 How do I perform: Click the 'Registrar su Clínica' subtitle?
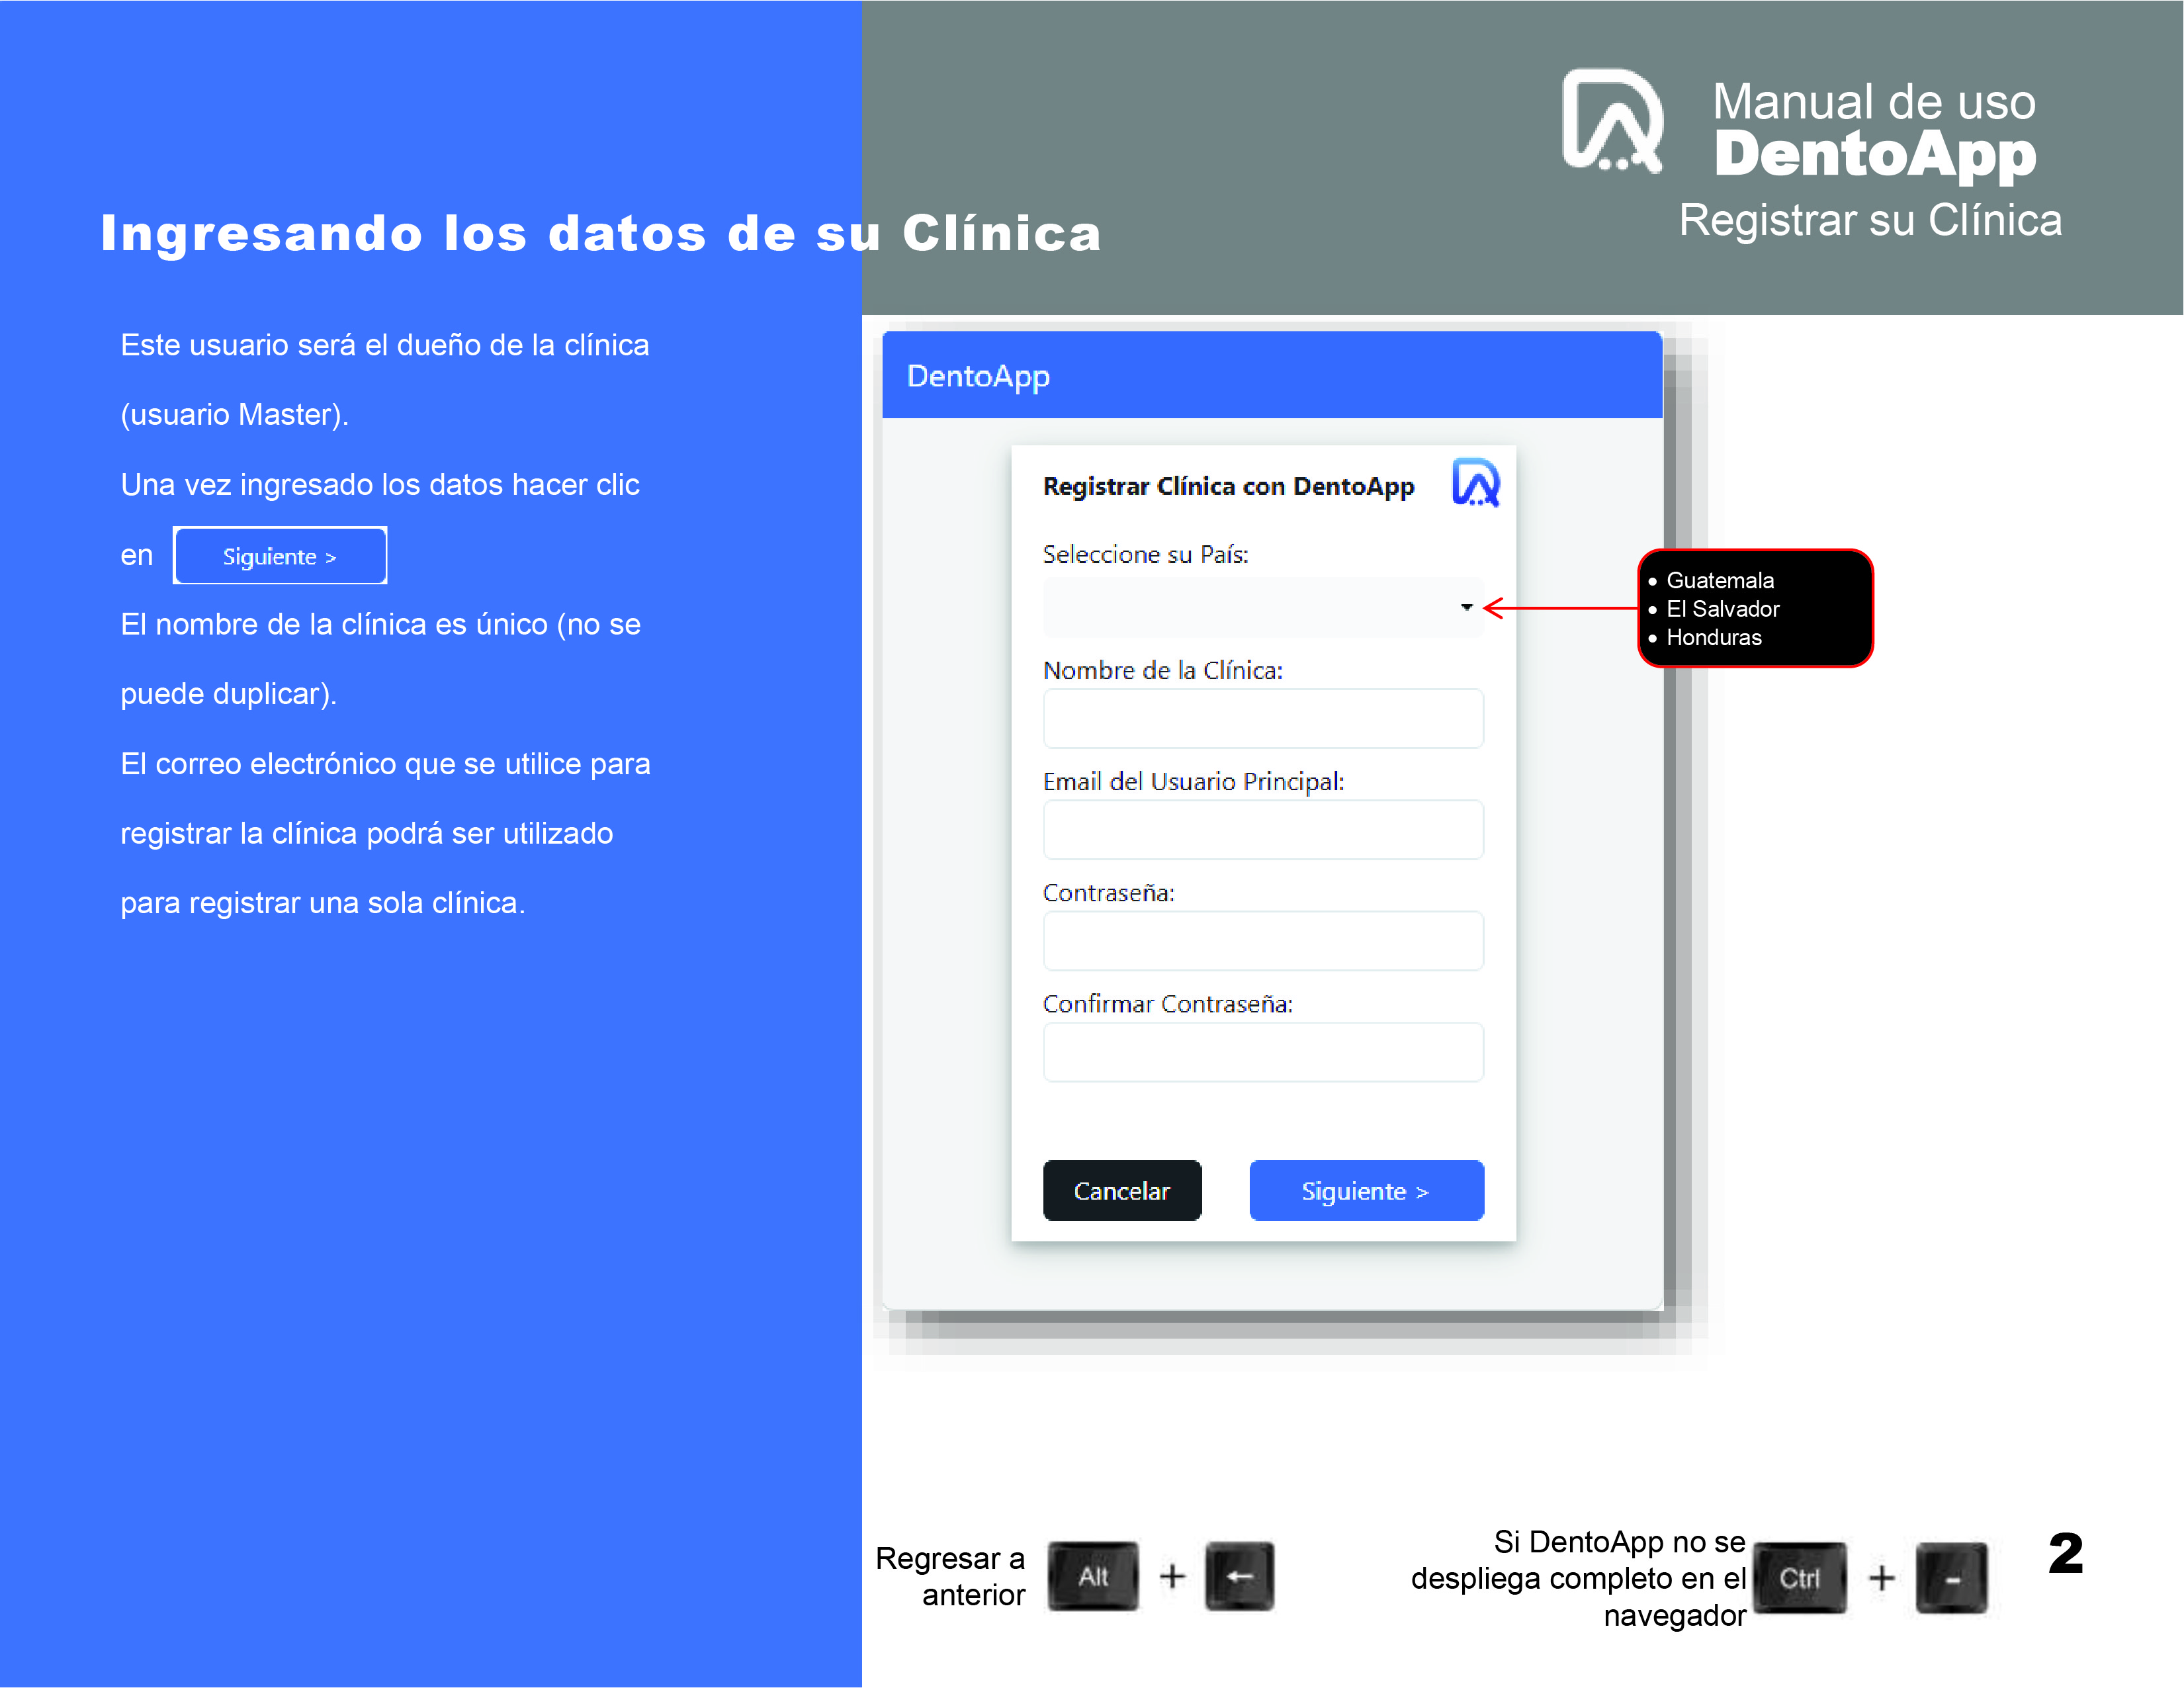click(x=1870, y=220)
